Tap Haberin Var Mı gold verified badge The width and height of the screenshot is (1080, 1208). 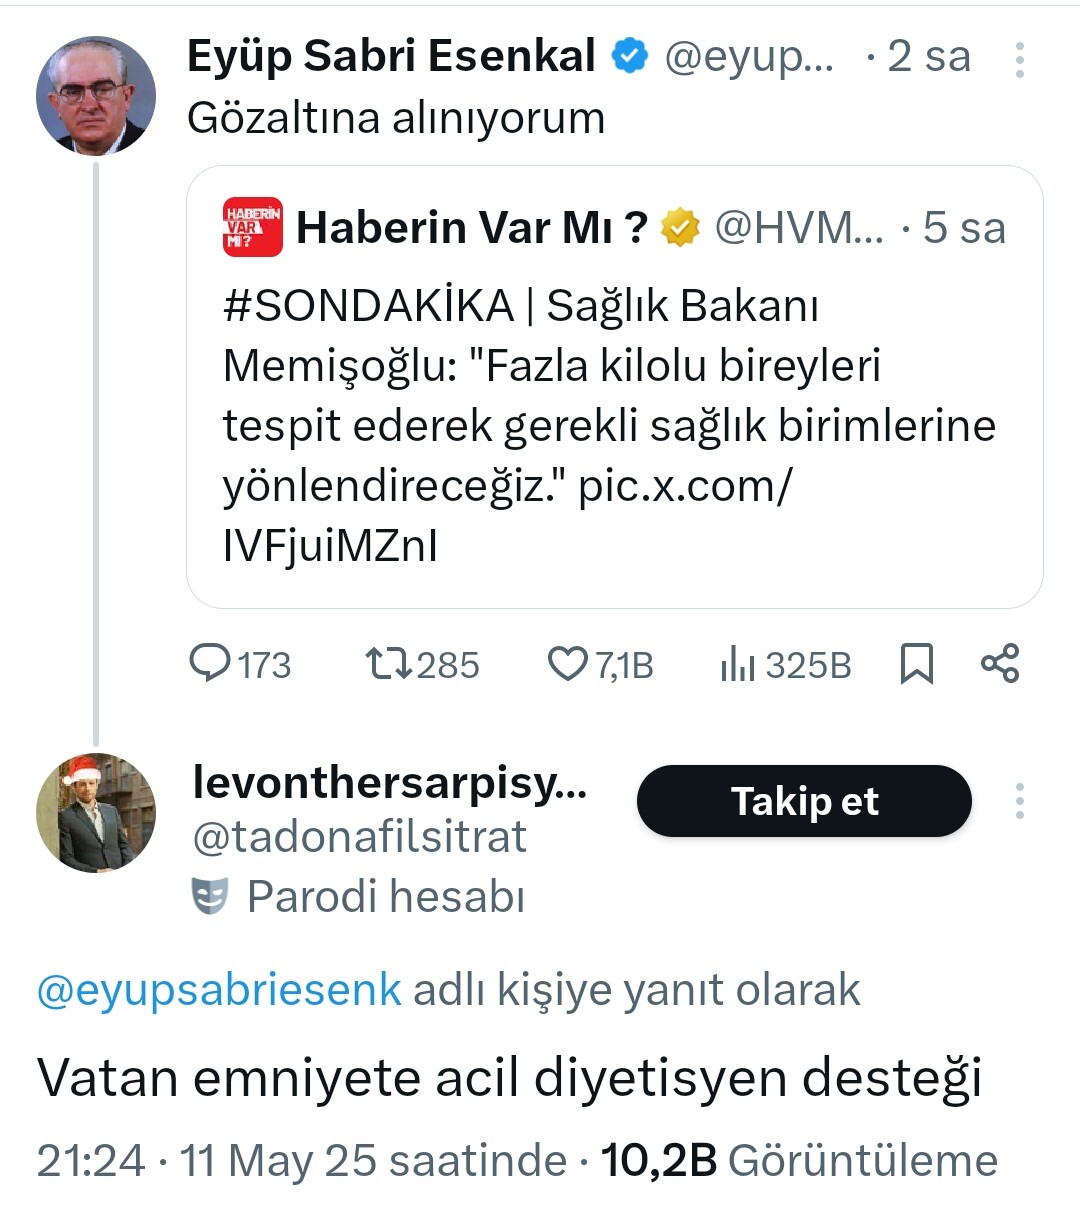pyautogui.click(x=681, y=228)
